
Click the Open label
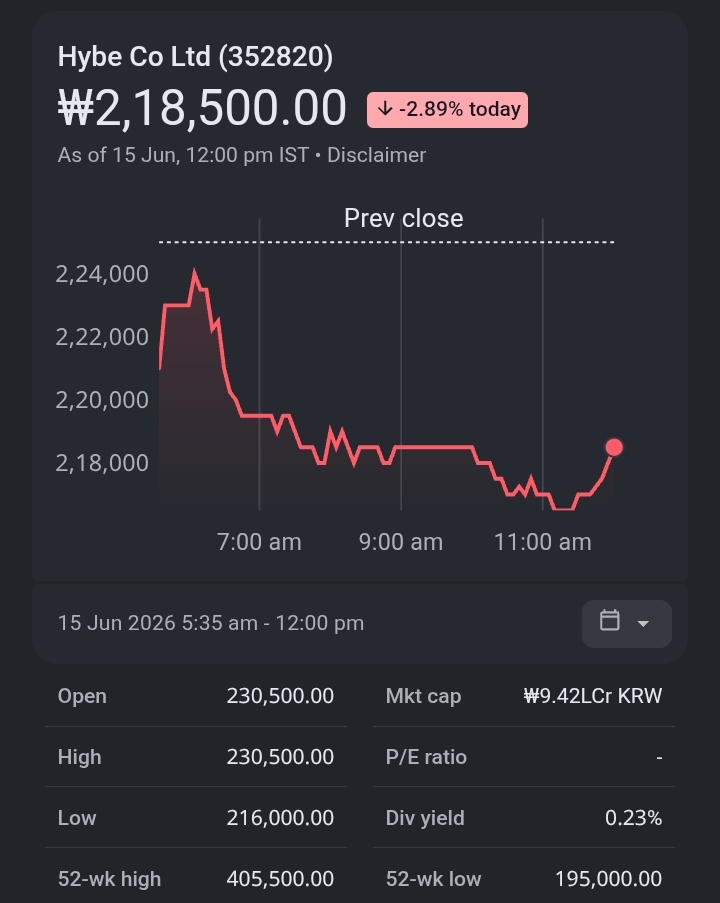click(82, 696)
